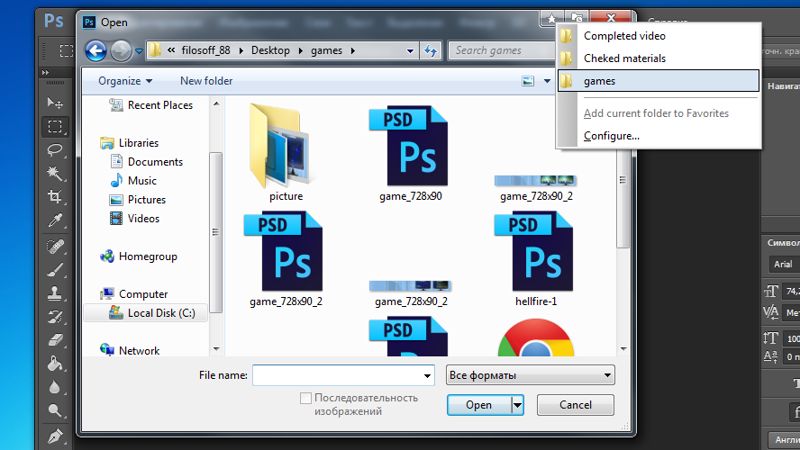Click the baseline shift icon in Character panel
This screenshot has height=450, width=800.
770,357
